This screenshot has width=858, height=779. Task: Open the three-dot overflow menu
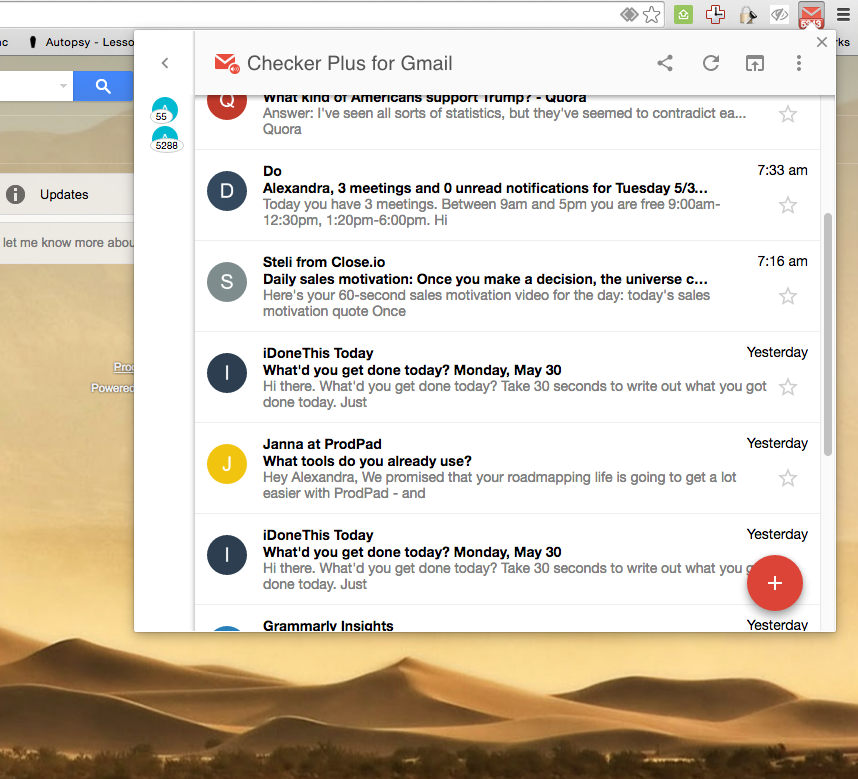[799, 63]
